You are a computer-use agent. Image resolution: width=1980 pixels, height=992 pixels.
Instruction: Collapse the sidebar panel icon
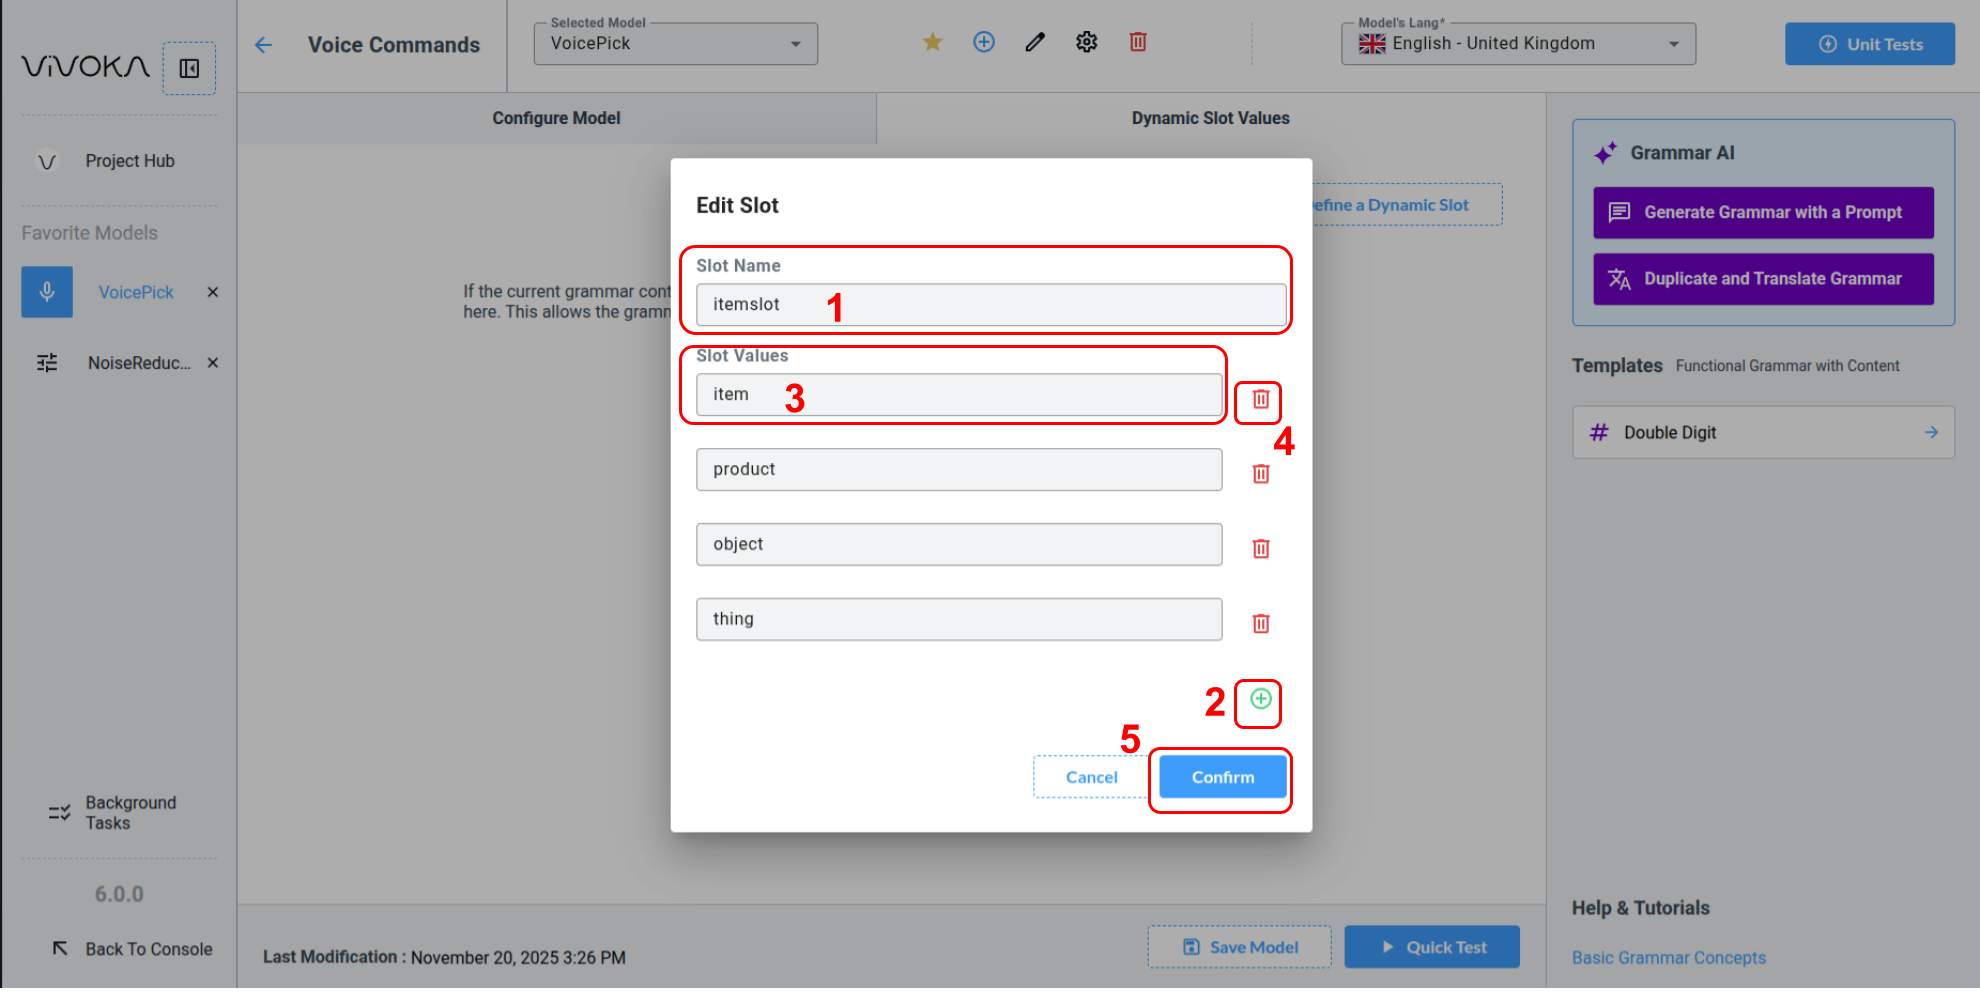[189, 68]
